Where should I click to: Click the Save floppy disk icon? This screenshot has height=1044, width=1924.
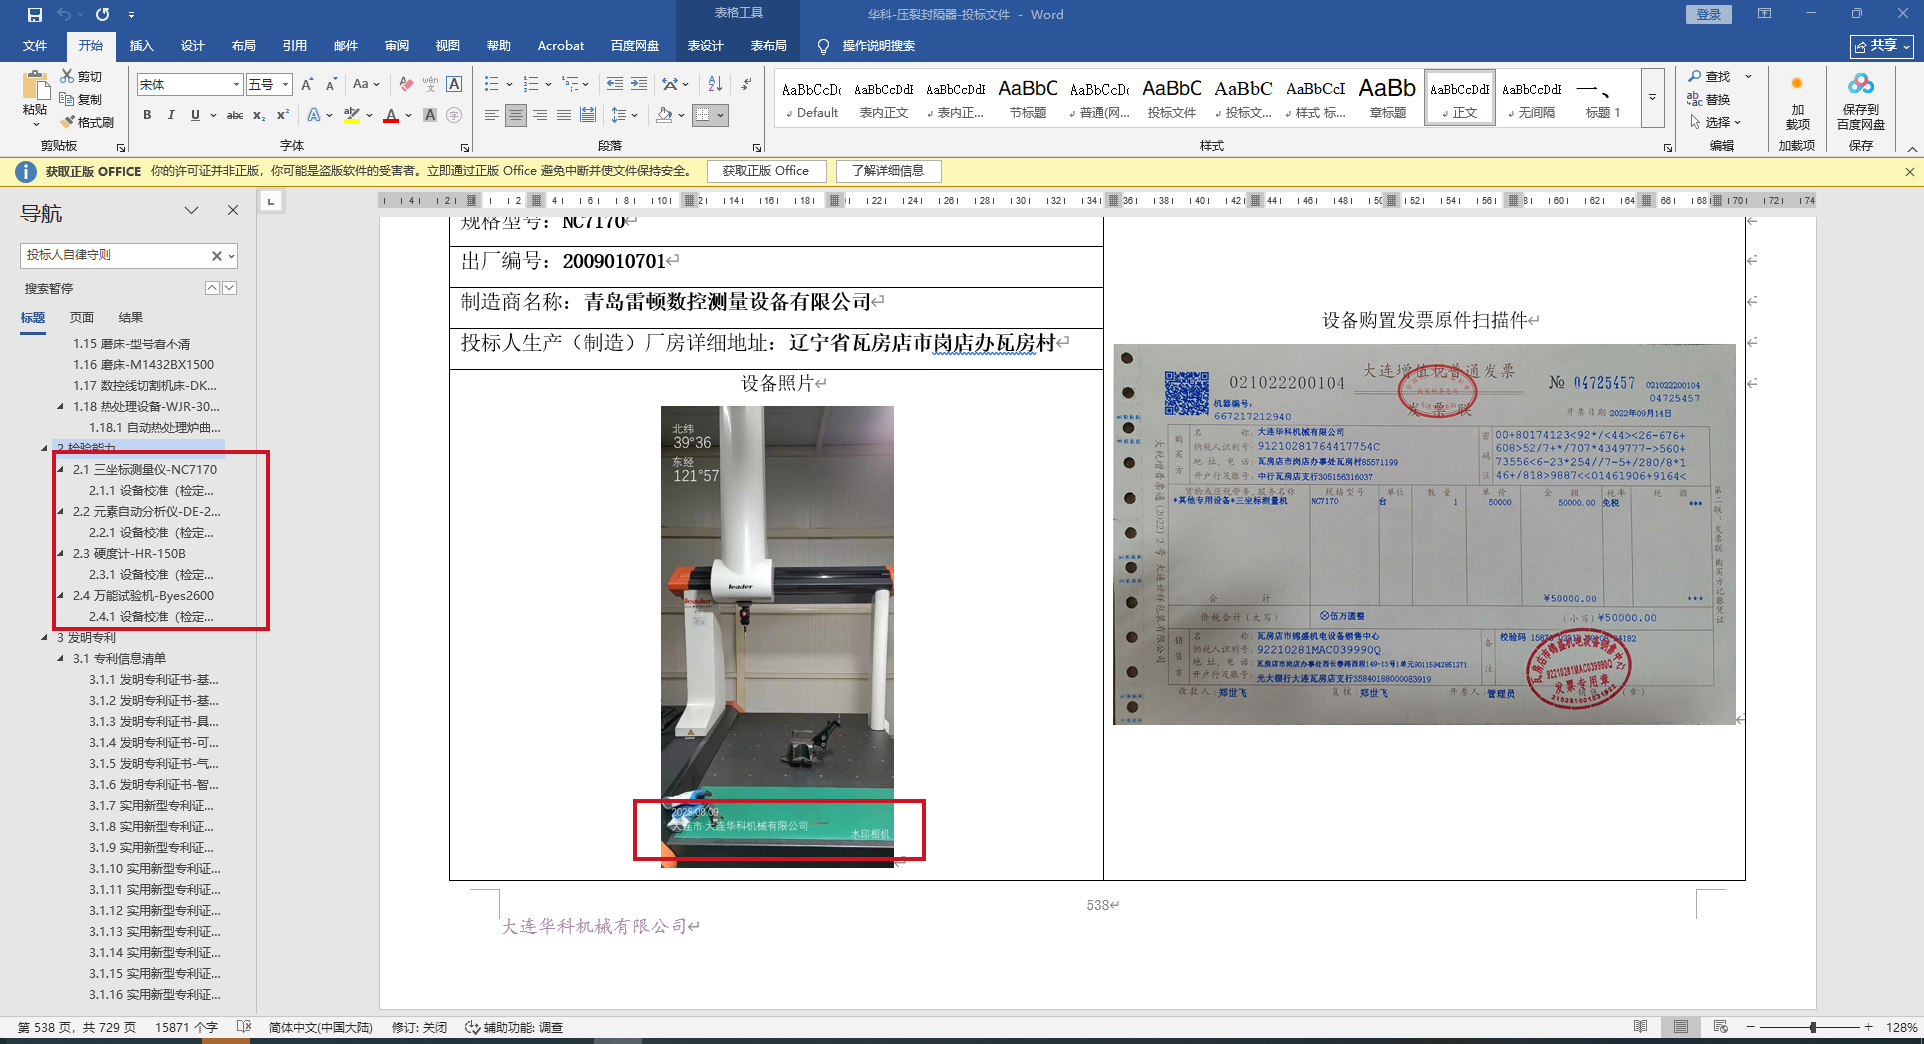[x=35, y=14]
